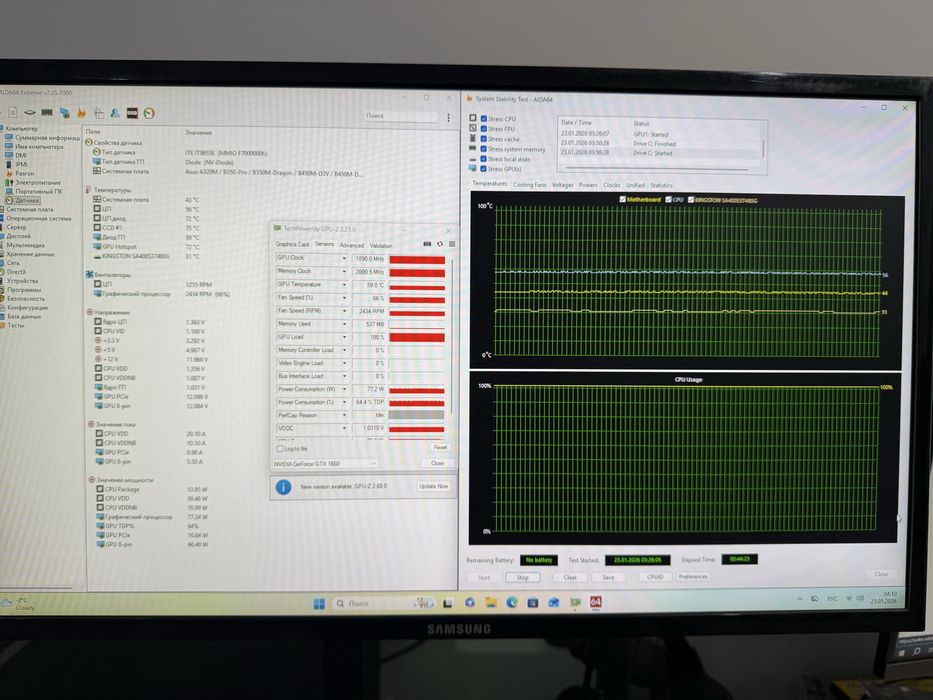Viewport: 933px width, 700px height.
Task: Open the Voltages tab in Stability Test
Action: [x=562, y=185]
